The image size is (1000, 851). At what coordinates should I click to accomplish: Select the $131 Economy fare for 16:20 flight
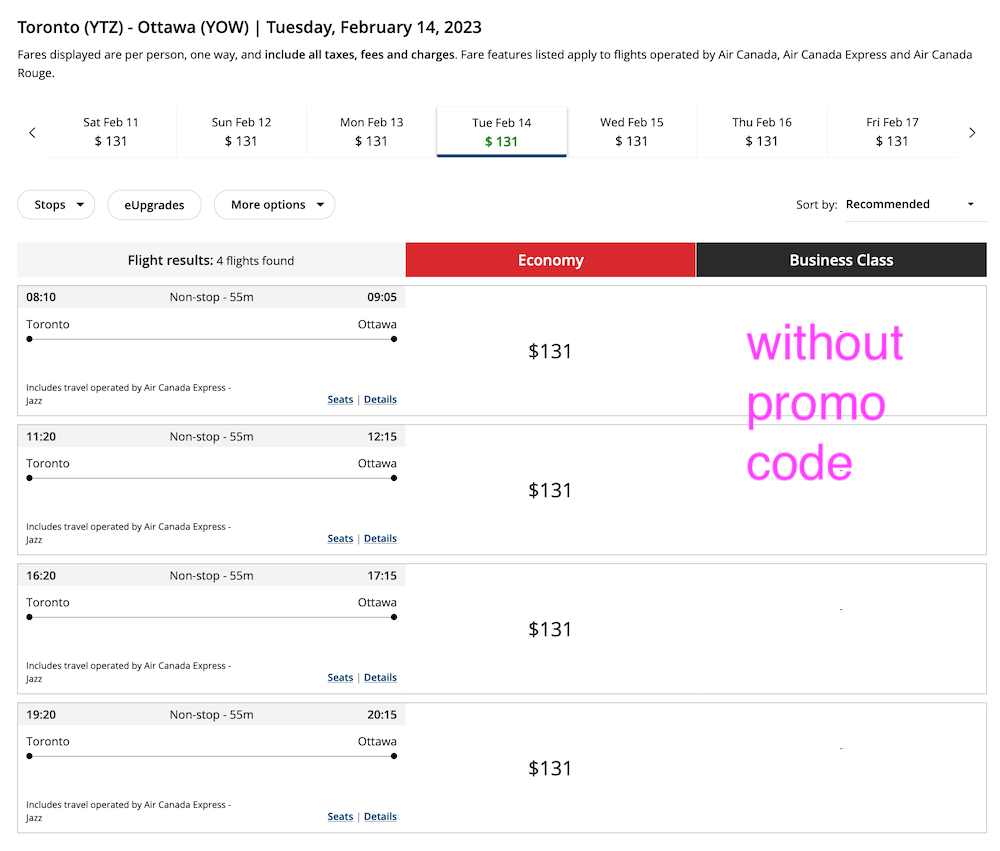[x=550, y=629]
